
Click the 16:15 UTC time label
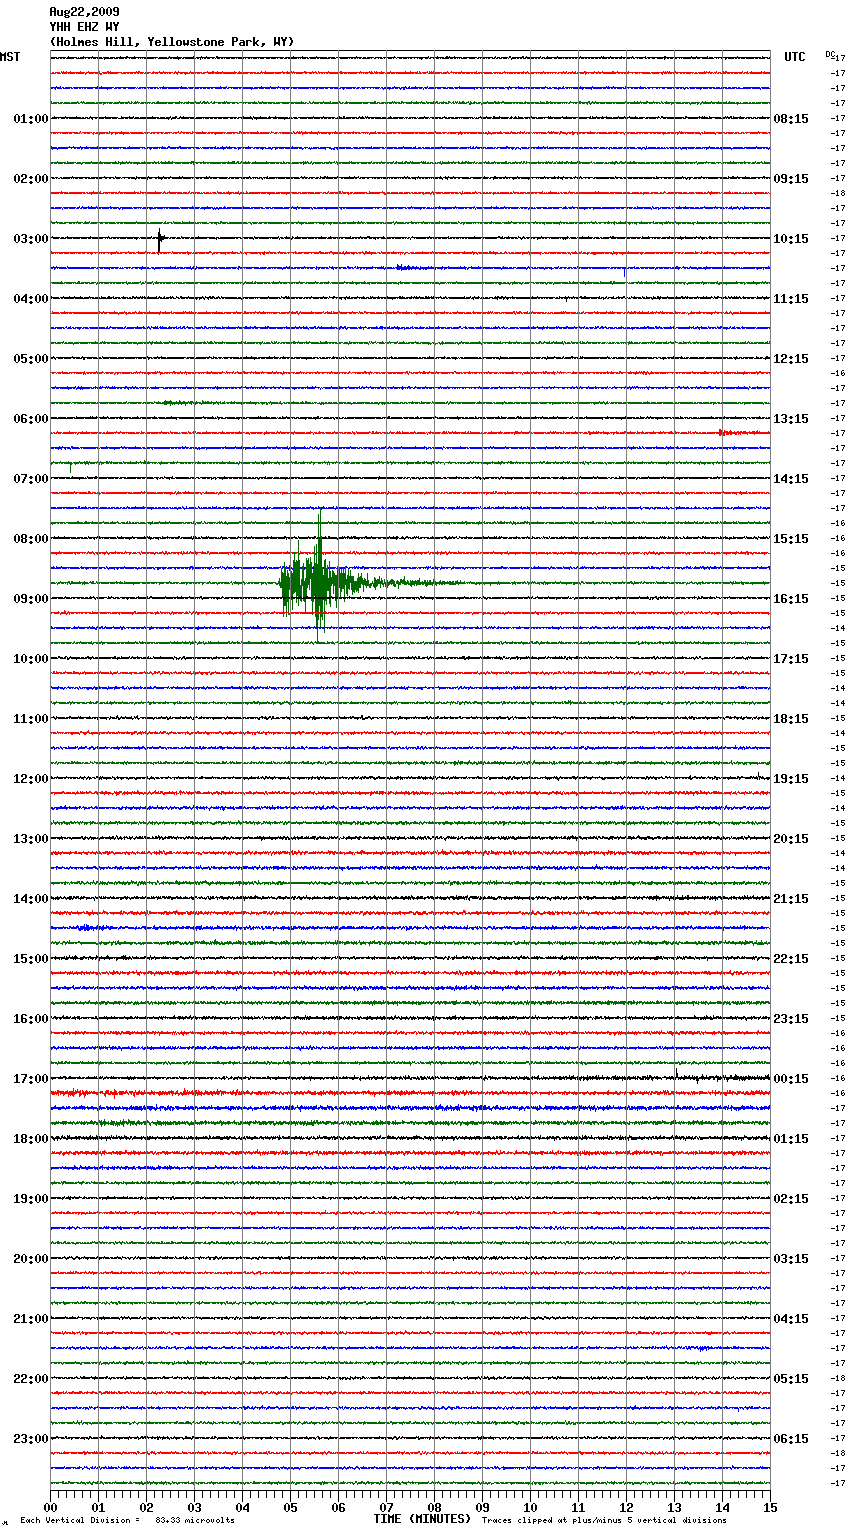pos(791,599)
